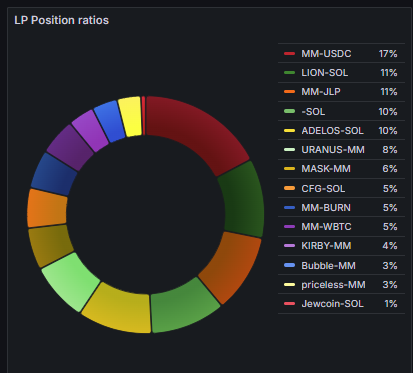Click the 17% value for MM-USDC

click(x=388, y=54)
